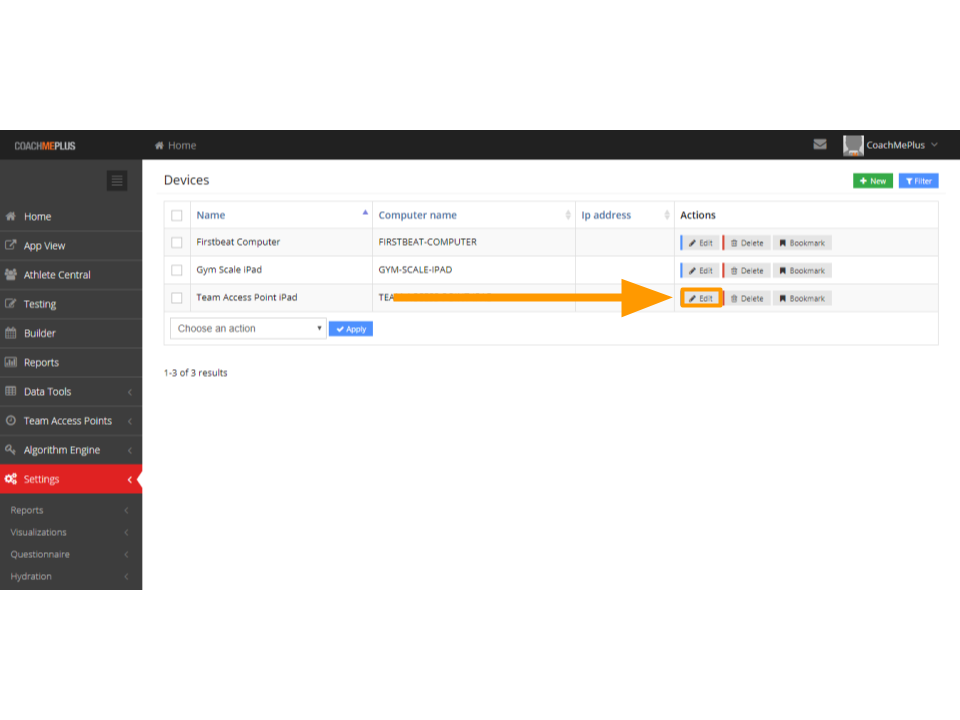Expand the Team Access Points chevron

point(130,421)
